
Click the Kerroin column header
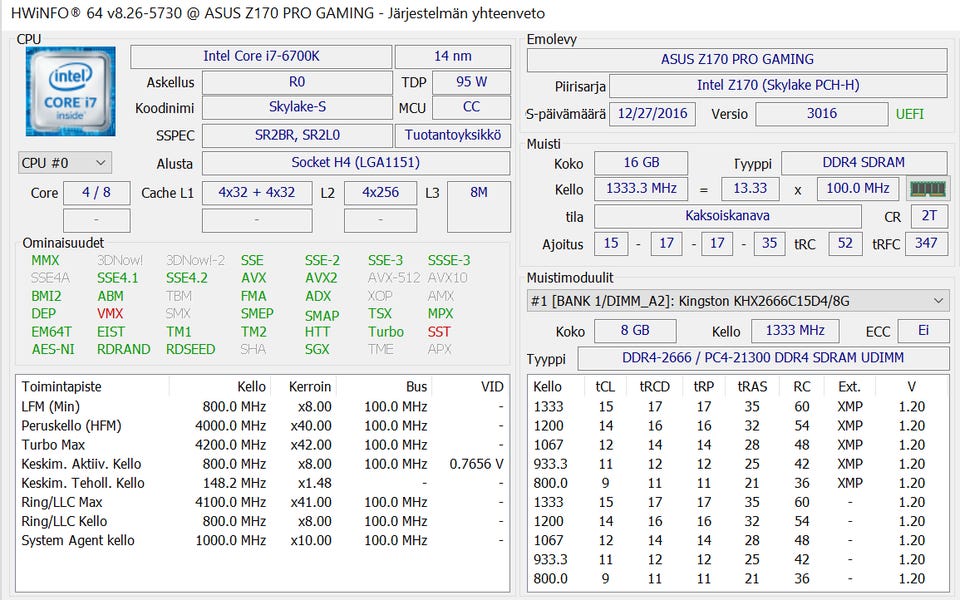309,387
